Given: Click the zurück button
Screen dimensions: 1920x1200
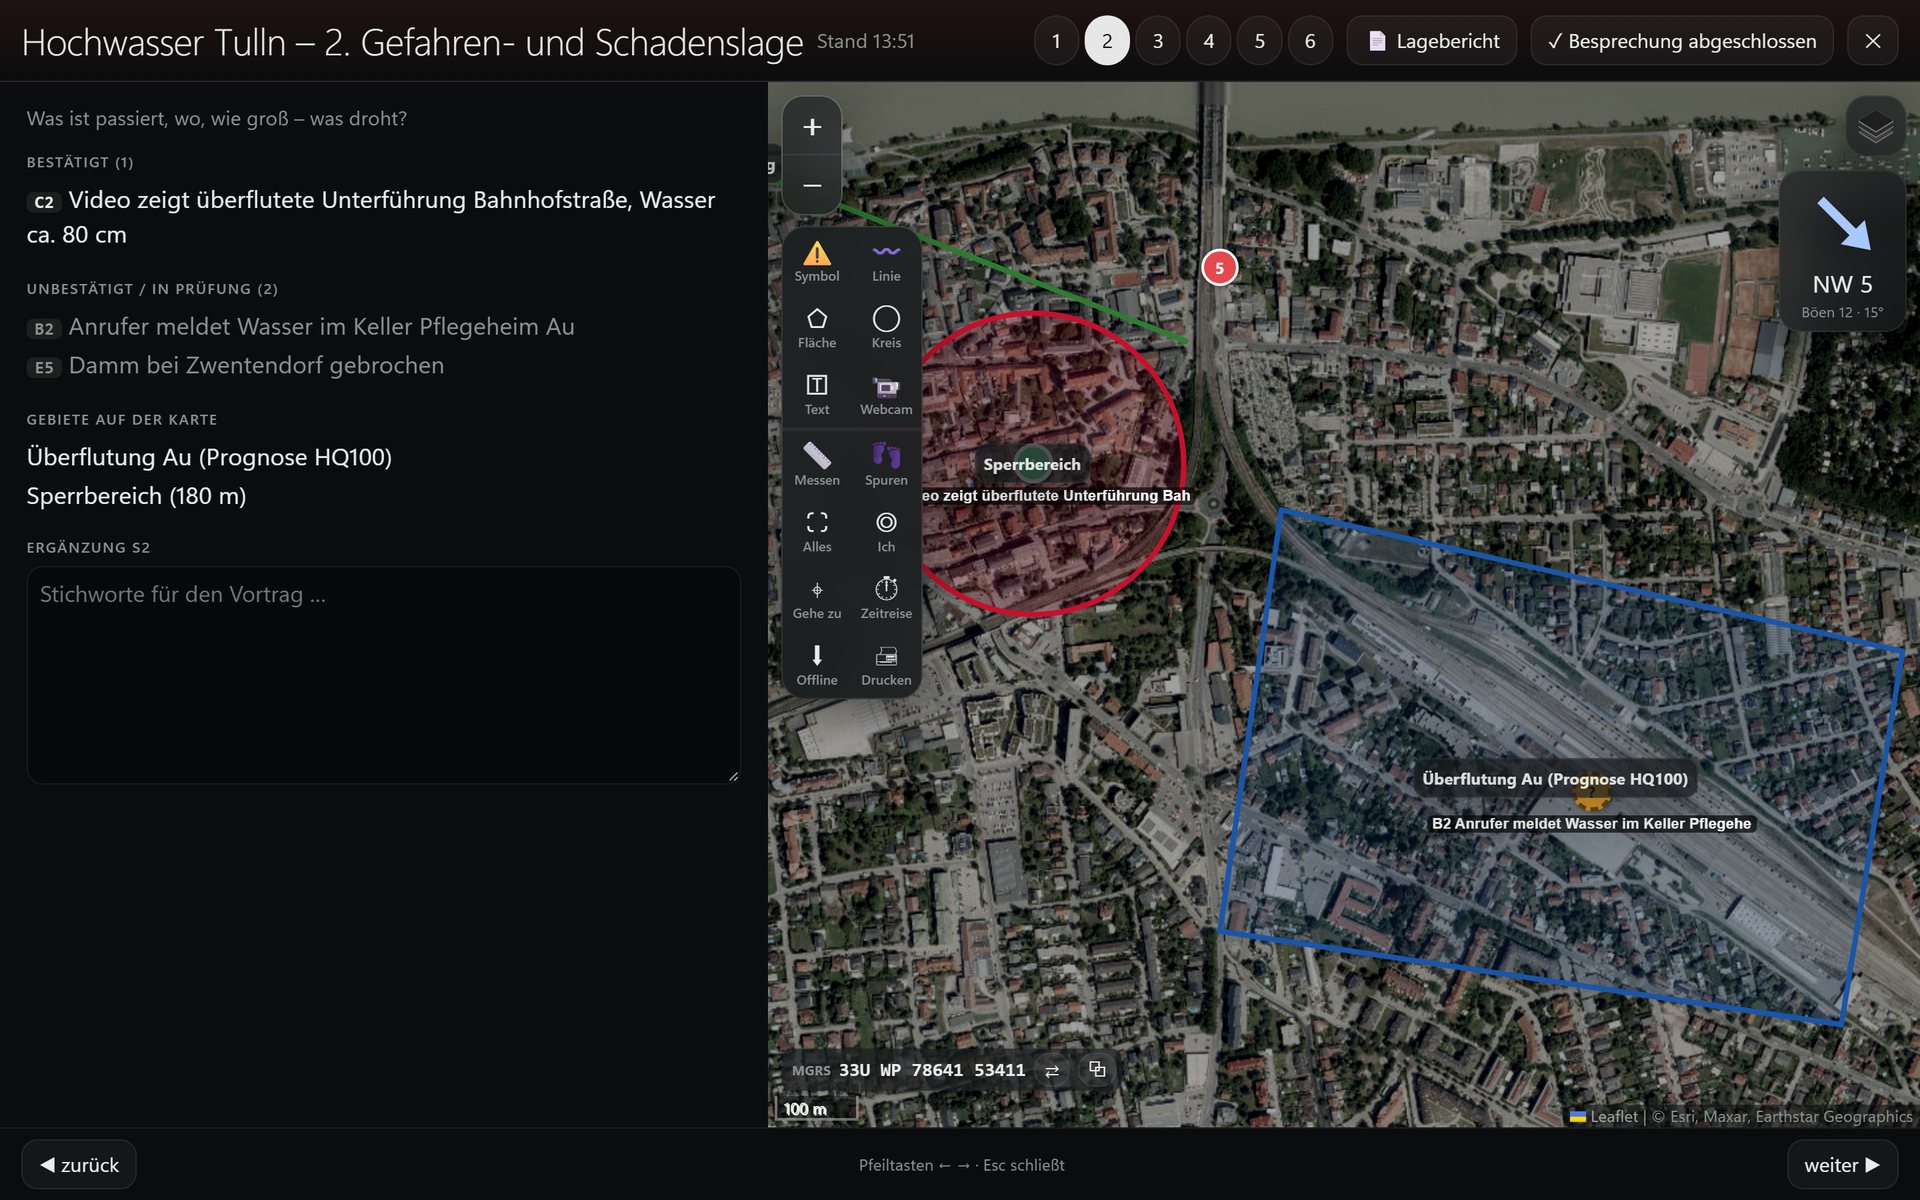Looking at the screenshot, I should pos(79,1165).
